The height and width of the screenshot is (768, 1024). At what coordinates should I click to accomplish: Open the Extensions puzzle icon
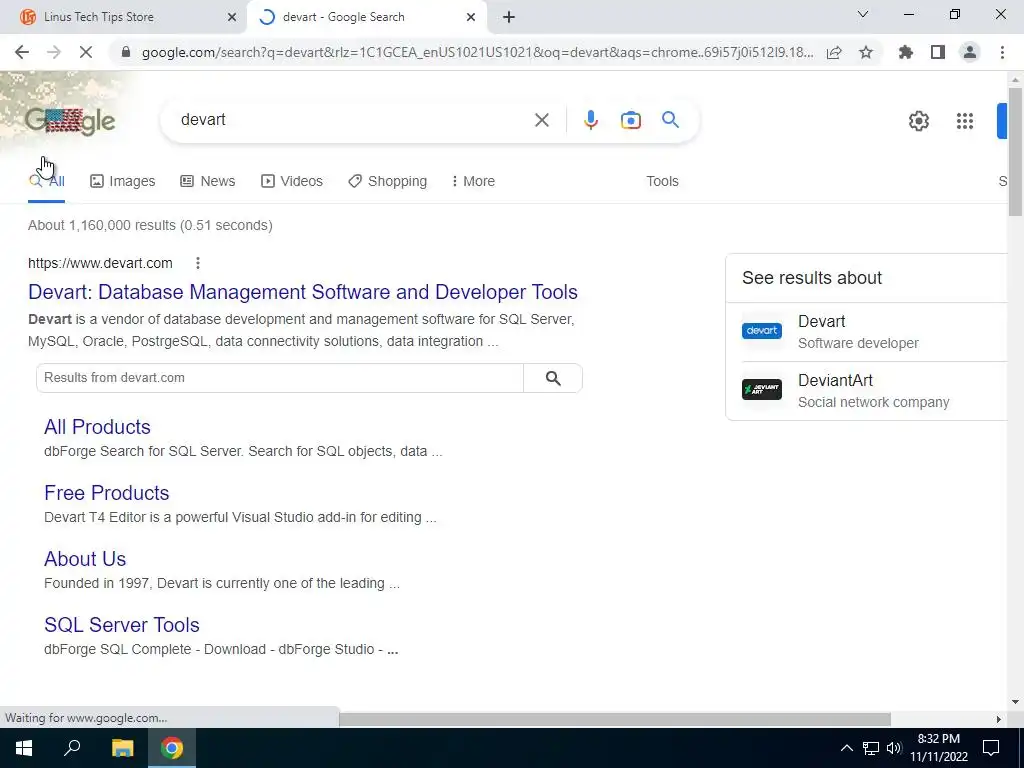(906, 52)
